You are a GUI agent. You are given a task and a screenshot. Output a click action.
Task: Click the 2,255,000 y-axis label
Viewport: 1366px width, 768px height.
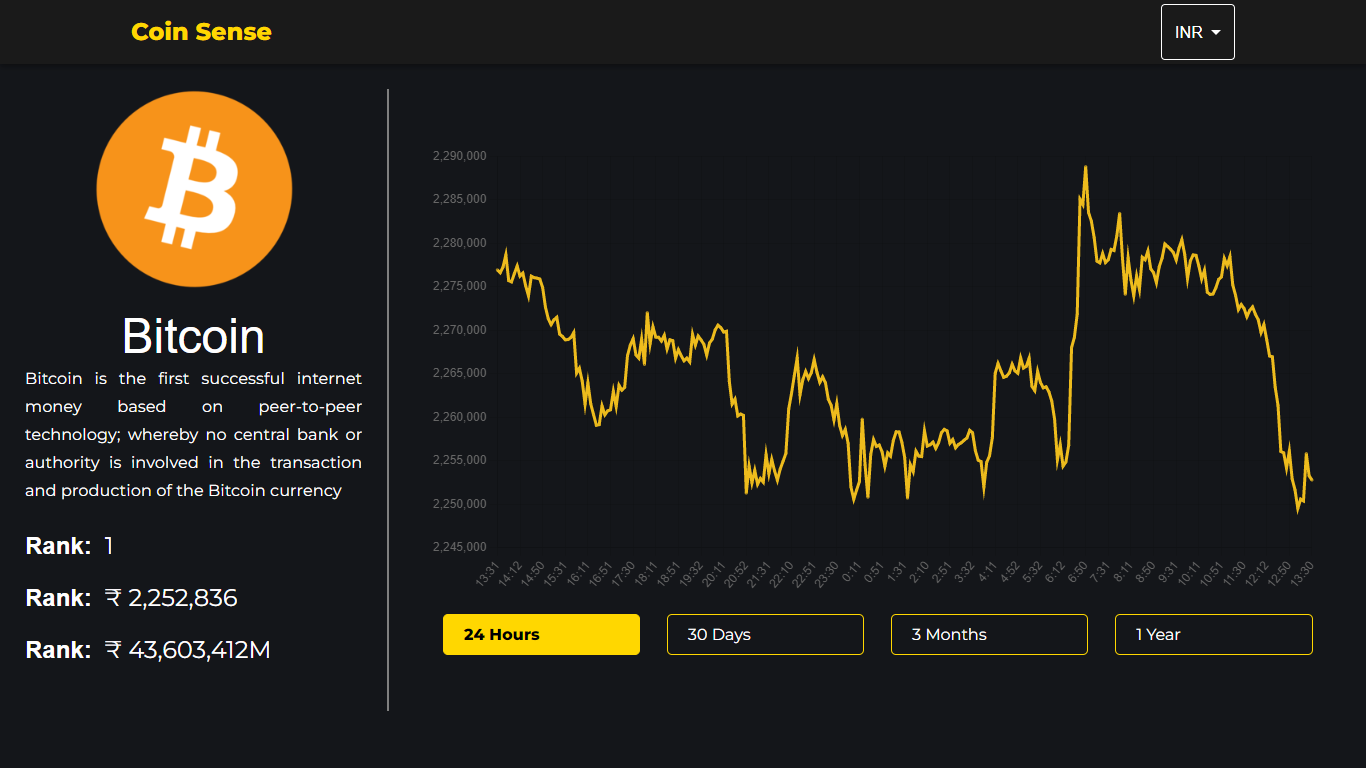[459, 460]
